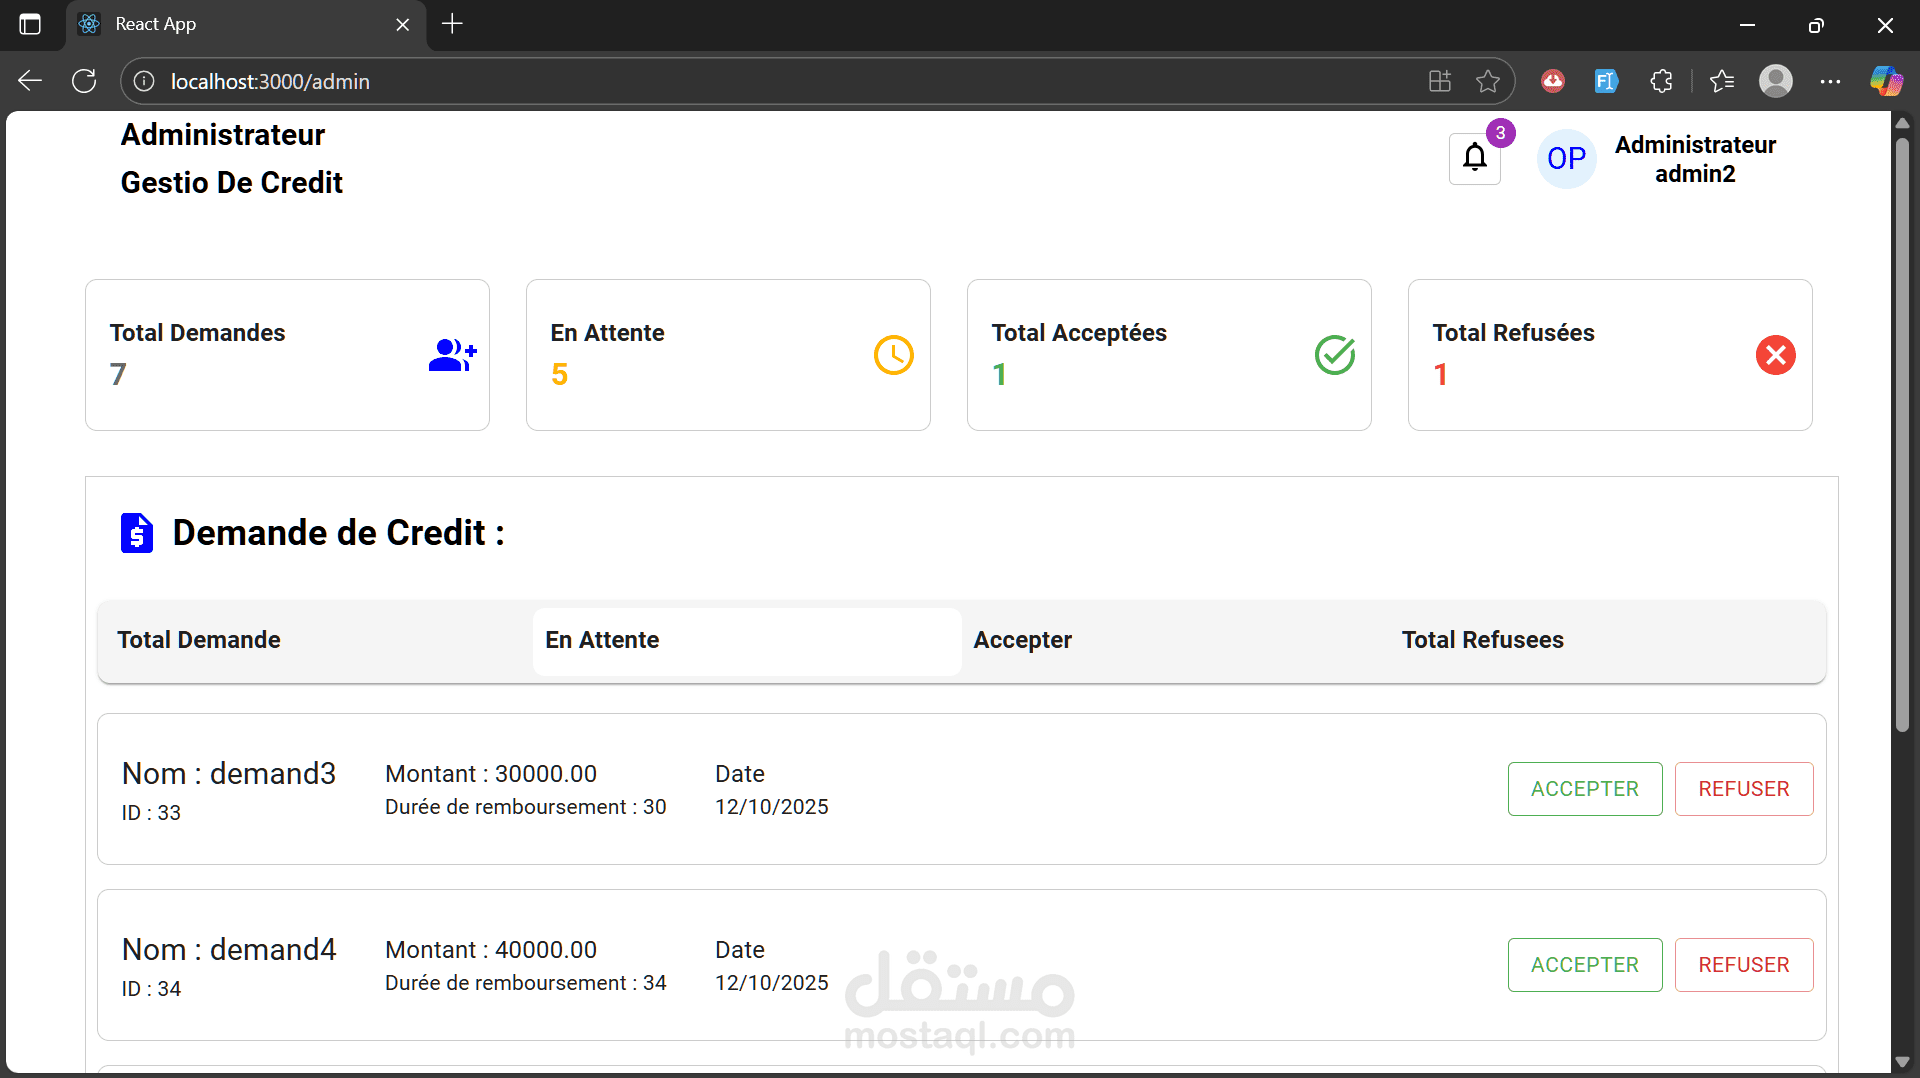Select the React App browser tab
1920x1078 pixels.
click(x=245, y=24)
